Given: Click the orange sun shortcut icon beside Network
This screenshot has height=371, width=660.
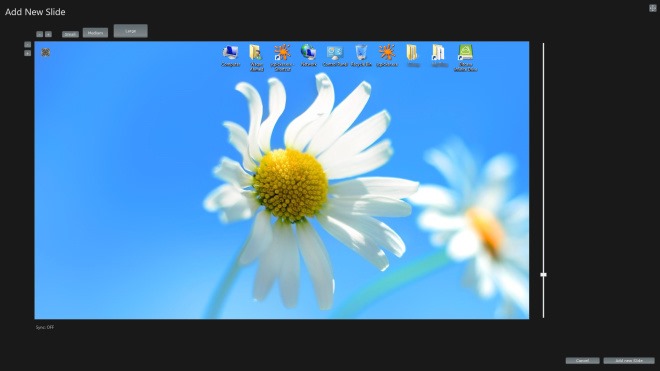Looking at the screenshot, I should (x=282, y=52).
